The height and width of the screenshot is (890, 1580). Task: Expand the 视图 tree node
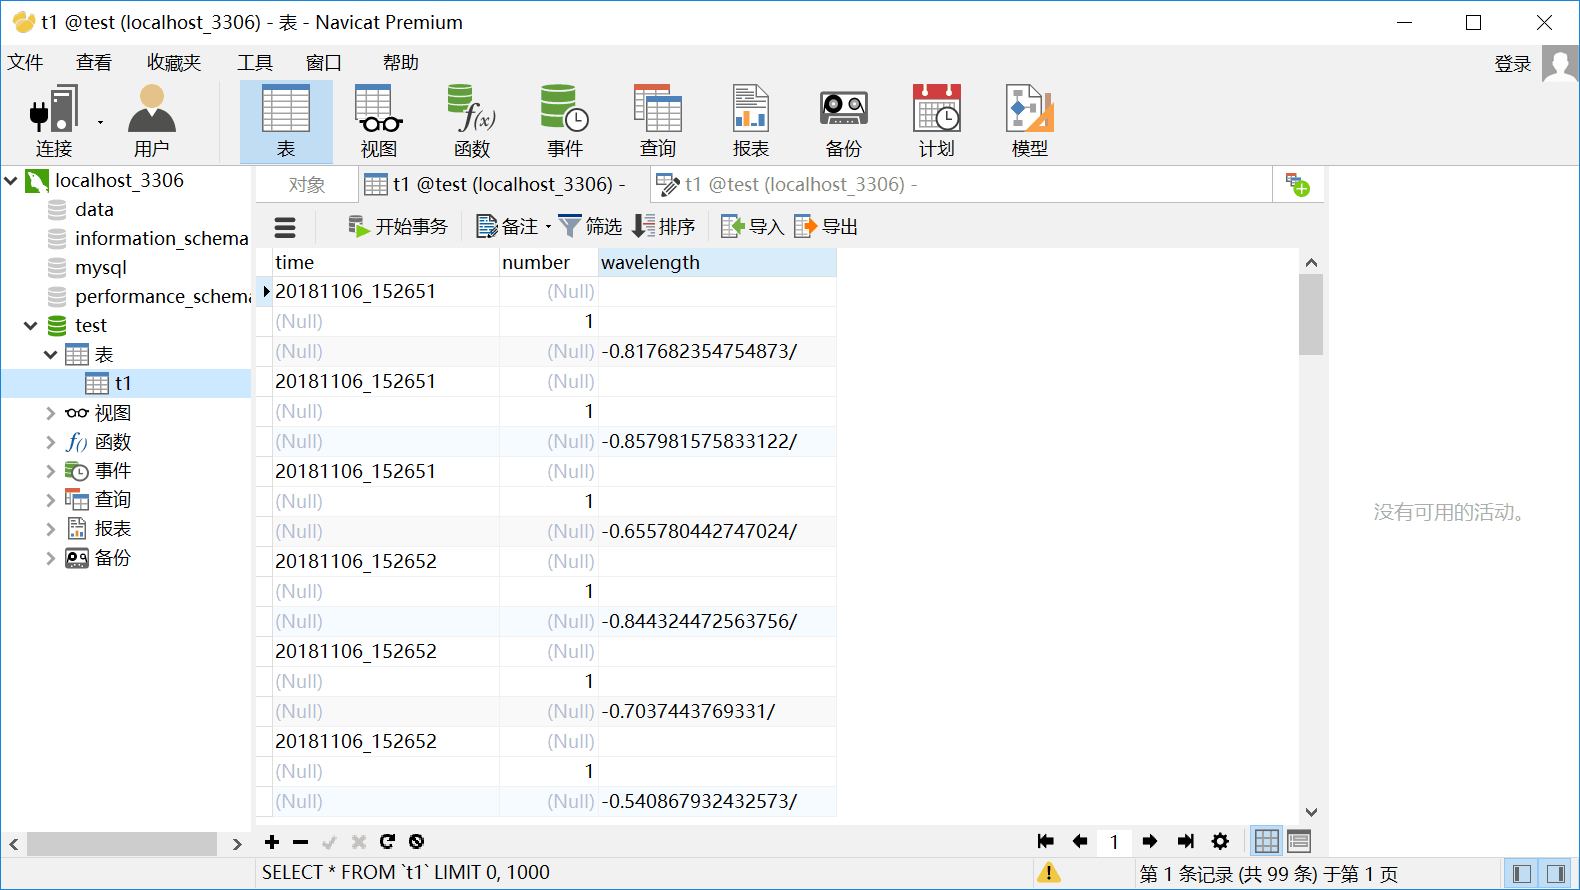(x=51, y=413)
